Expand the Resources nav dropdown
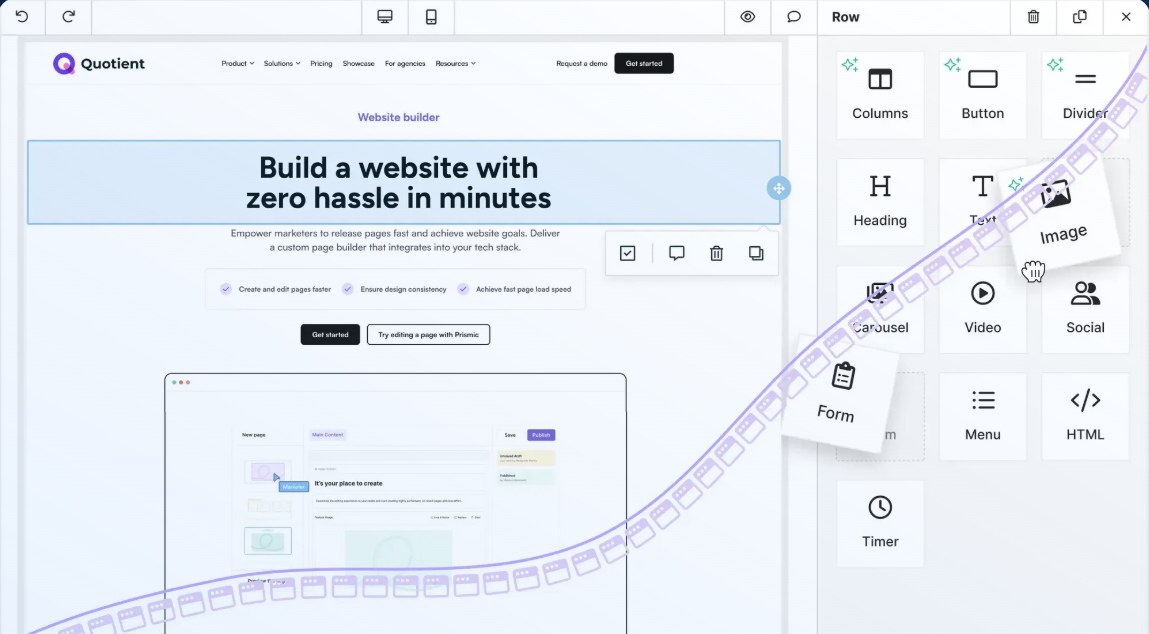Screen dimensions: 1149x634 point(455,64)
